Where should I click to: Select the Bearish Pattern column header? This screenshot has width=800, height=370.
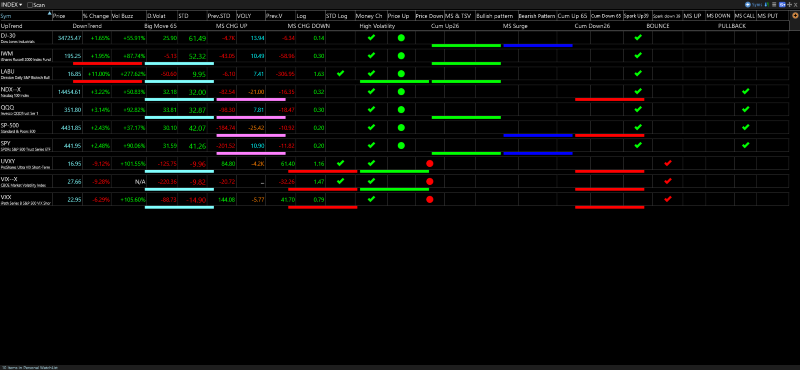coord(537,16)
